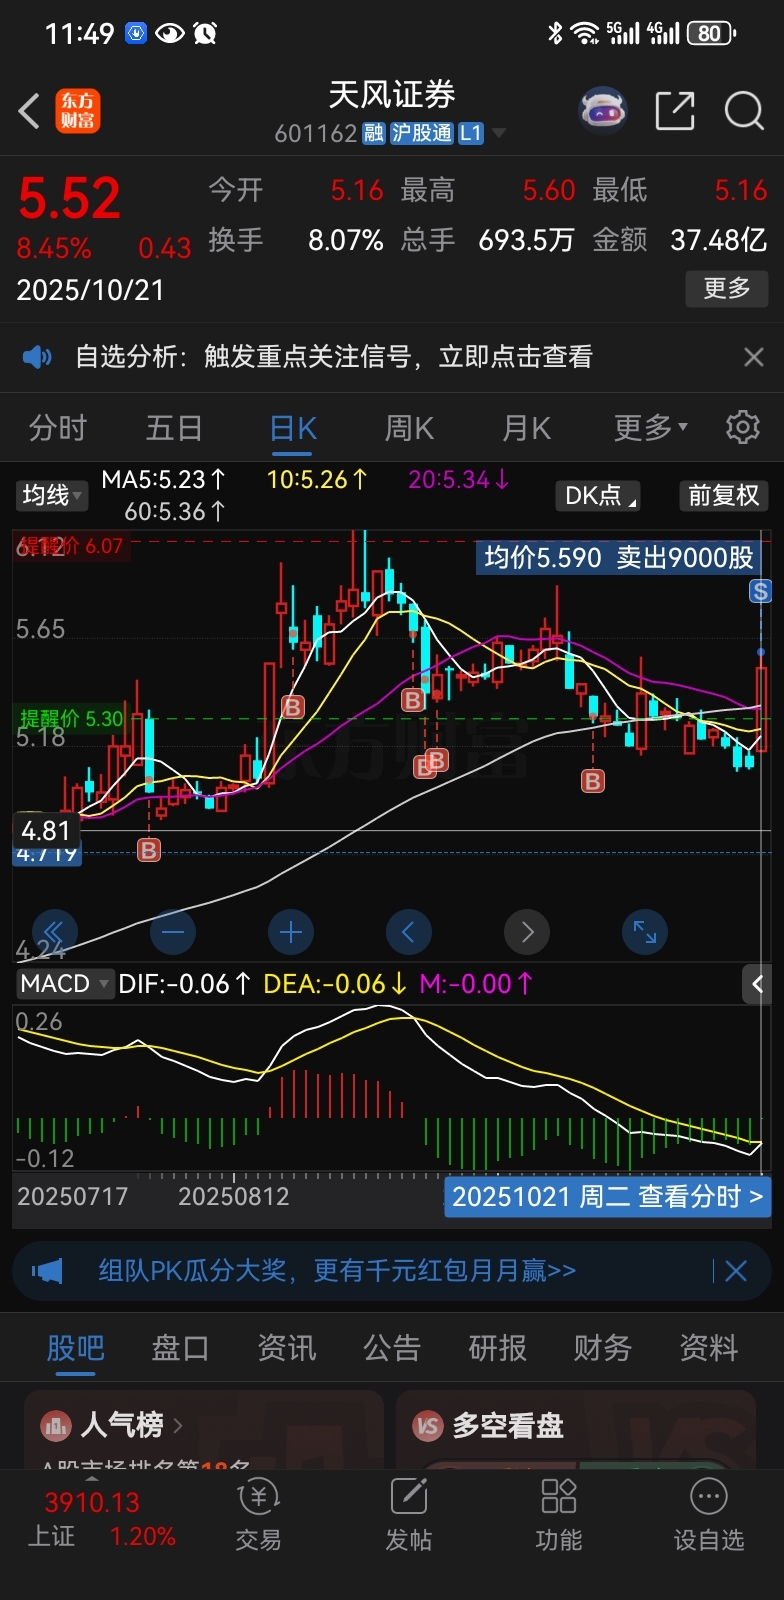Expand 人气榜 chevron
The height and width of the screenshot is (1600, 784).
[178, 1425]
